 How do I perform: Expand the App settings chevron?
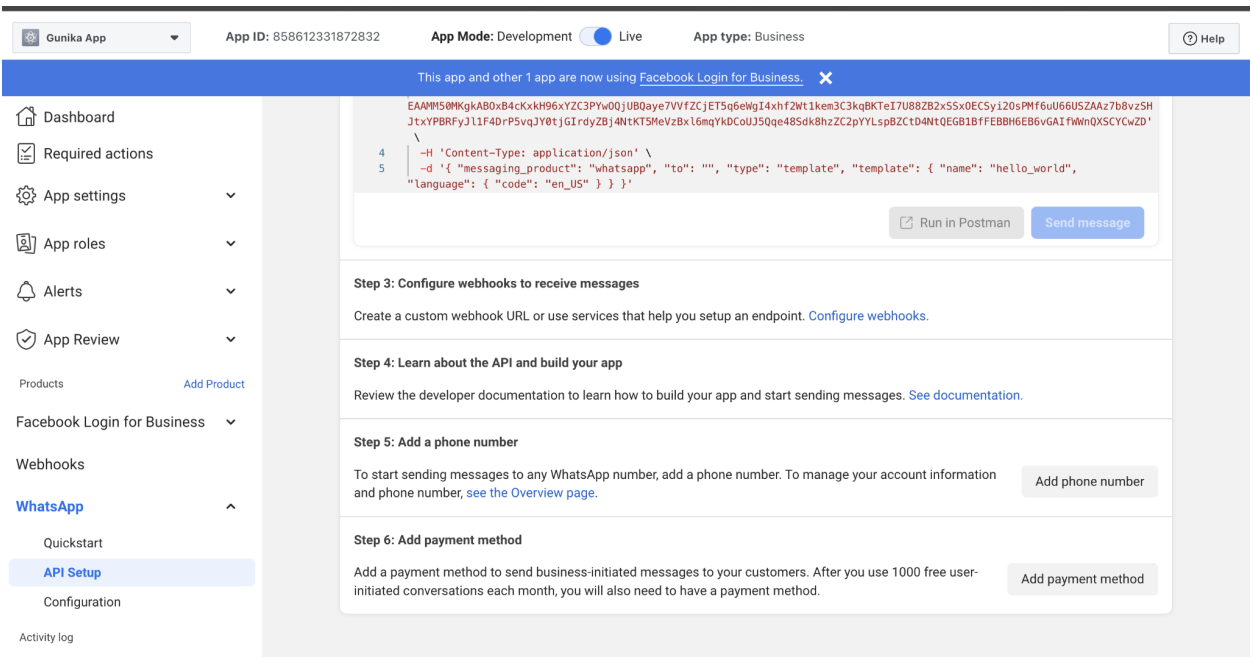[x=231, y=196]
